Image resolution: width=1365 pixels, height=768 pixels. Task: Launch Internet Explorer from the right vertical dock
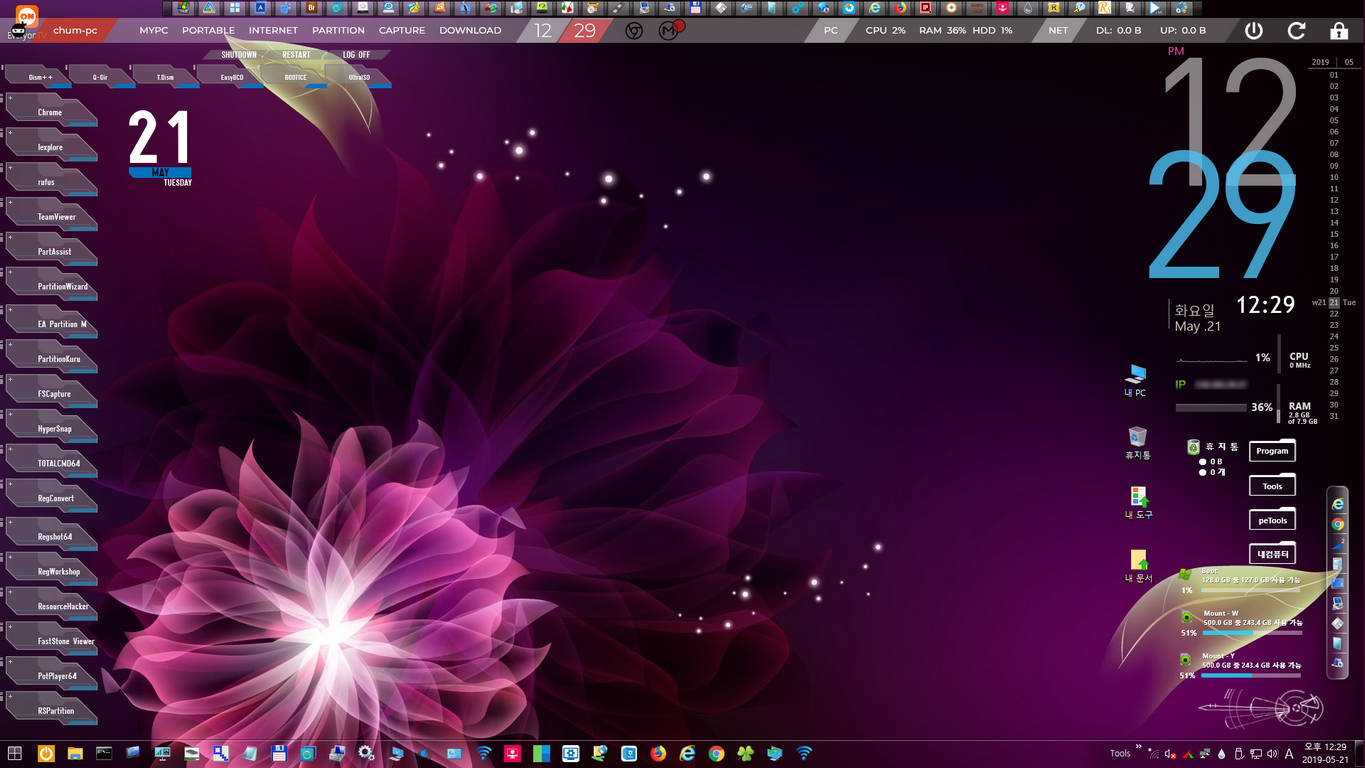1338,504
